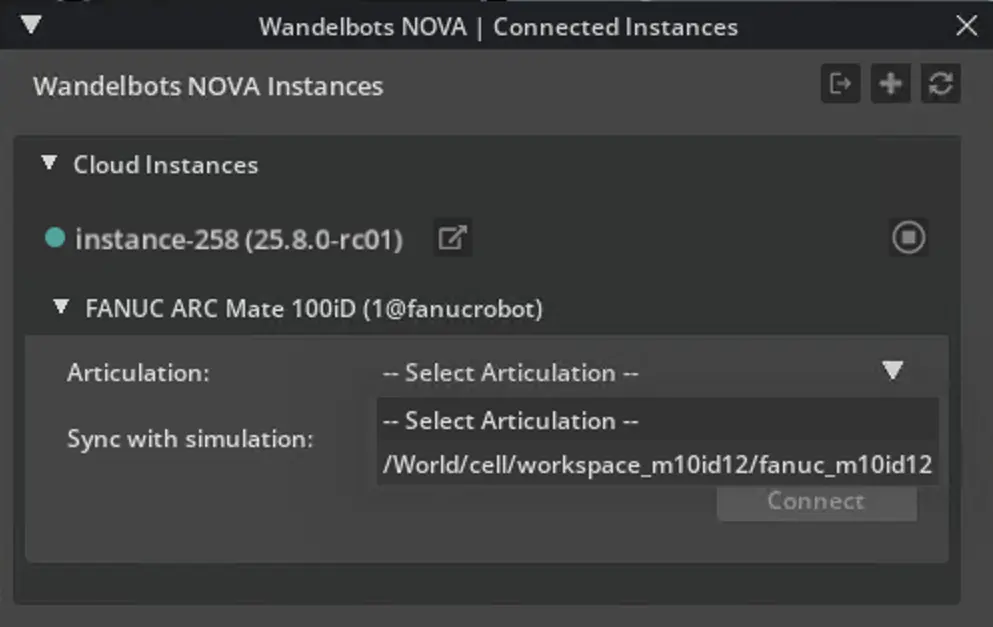Open the window options triangle in title bar
Image resolution: width=993 pixels, height=627 pixels.
[x=31, y=24]
